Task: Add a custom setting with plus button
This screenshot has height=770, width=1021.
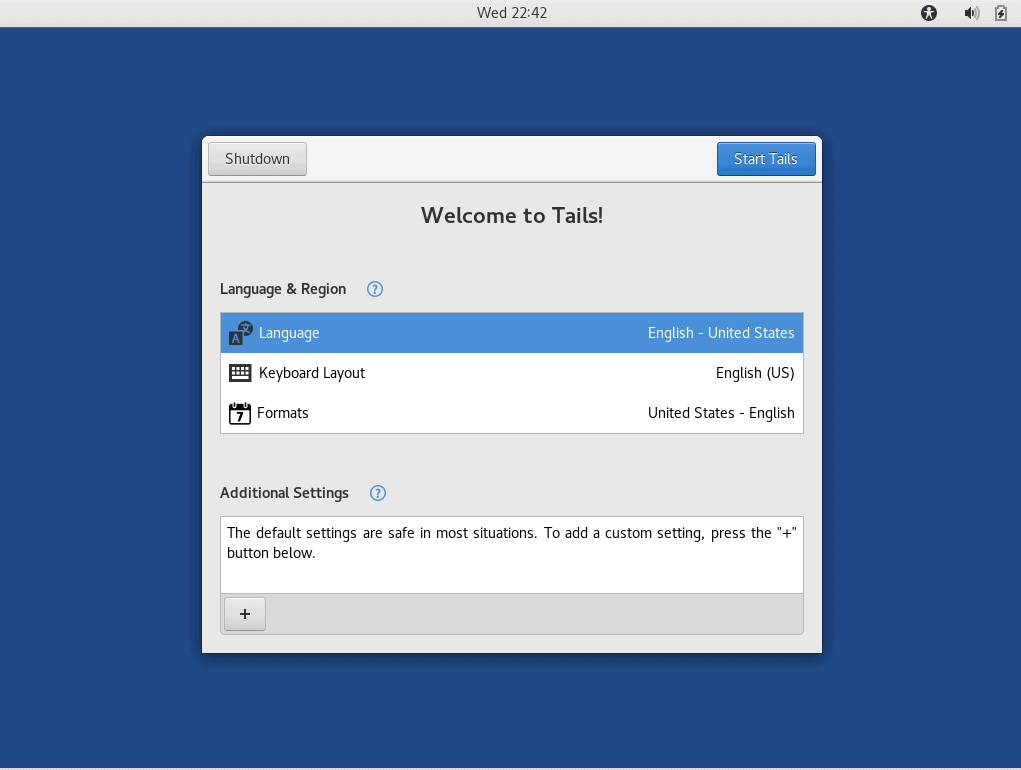Action: pyautogui.click(x=245, y=614)
